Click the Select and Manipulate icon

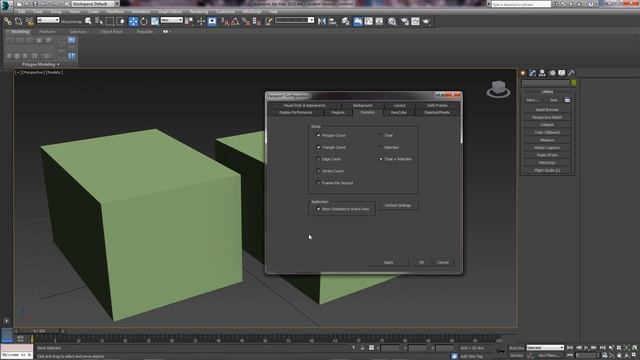click(x=201, y=21)
